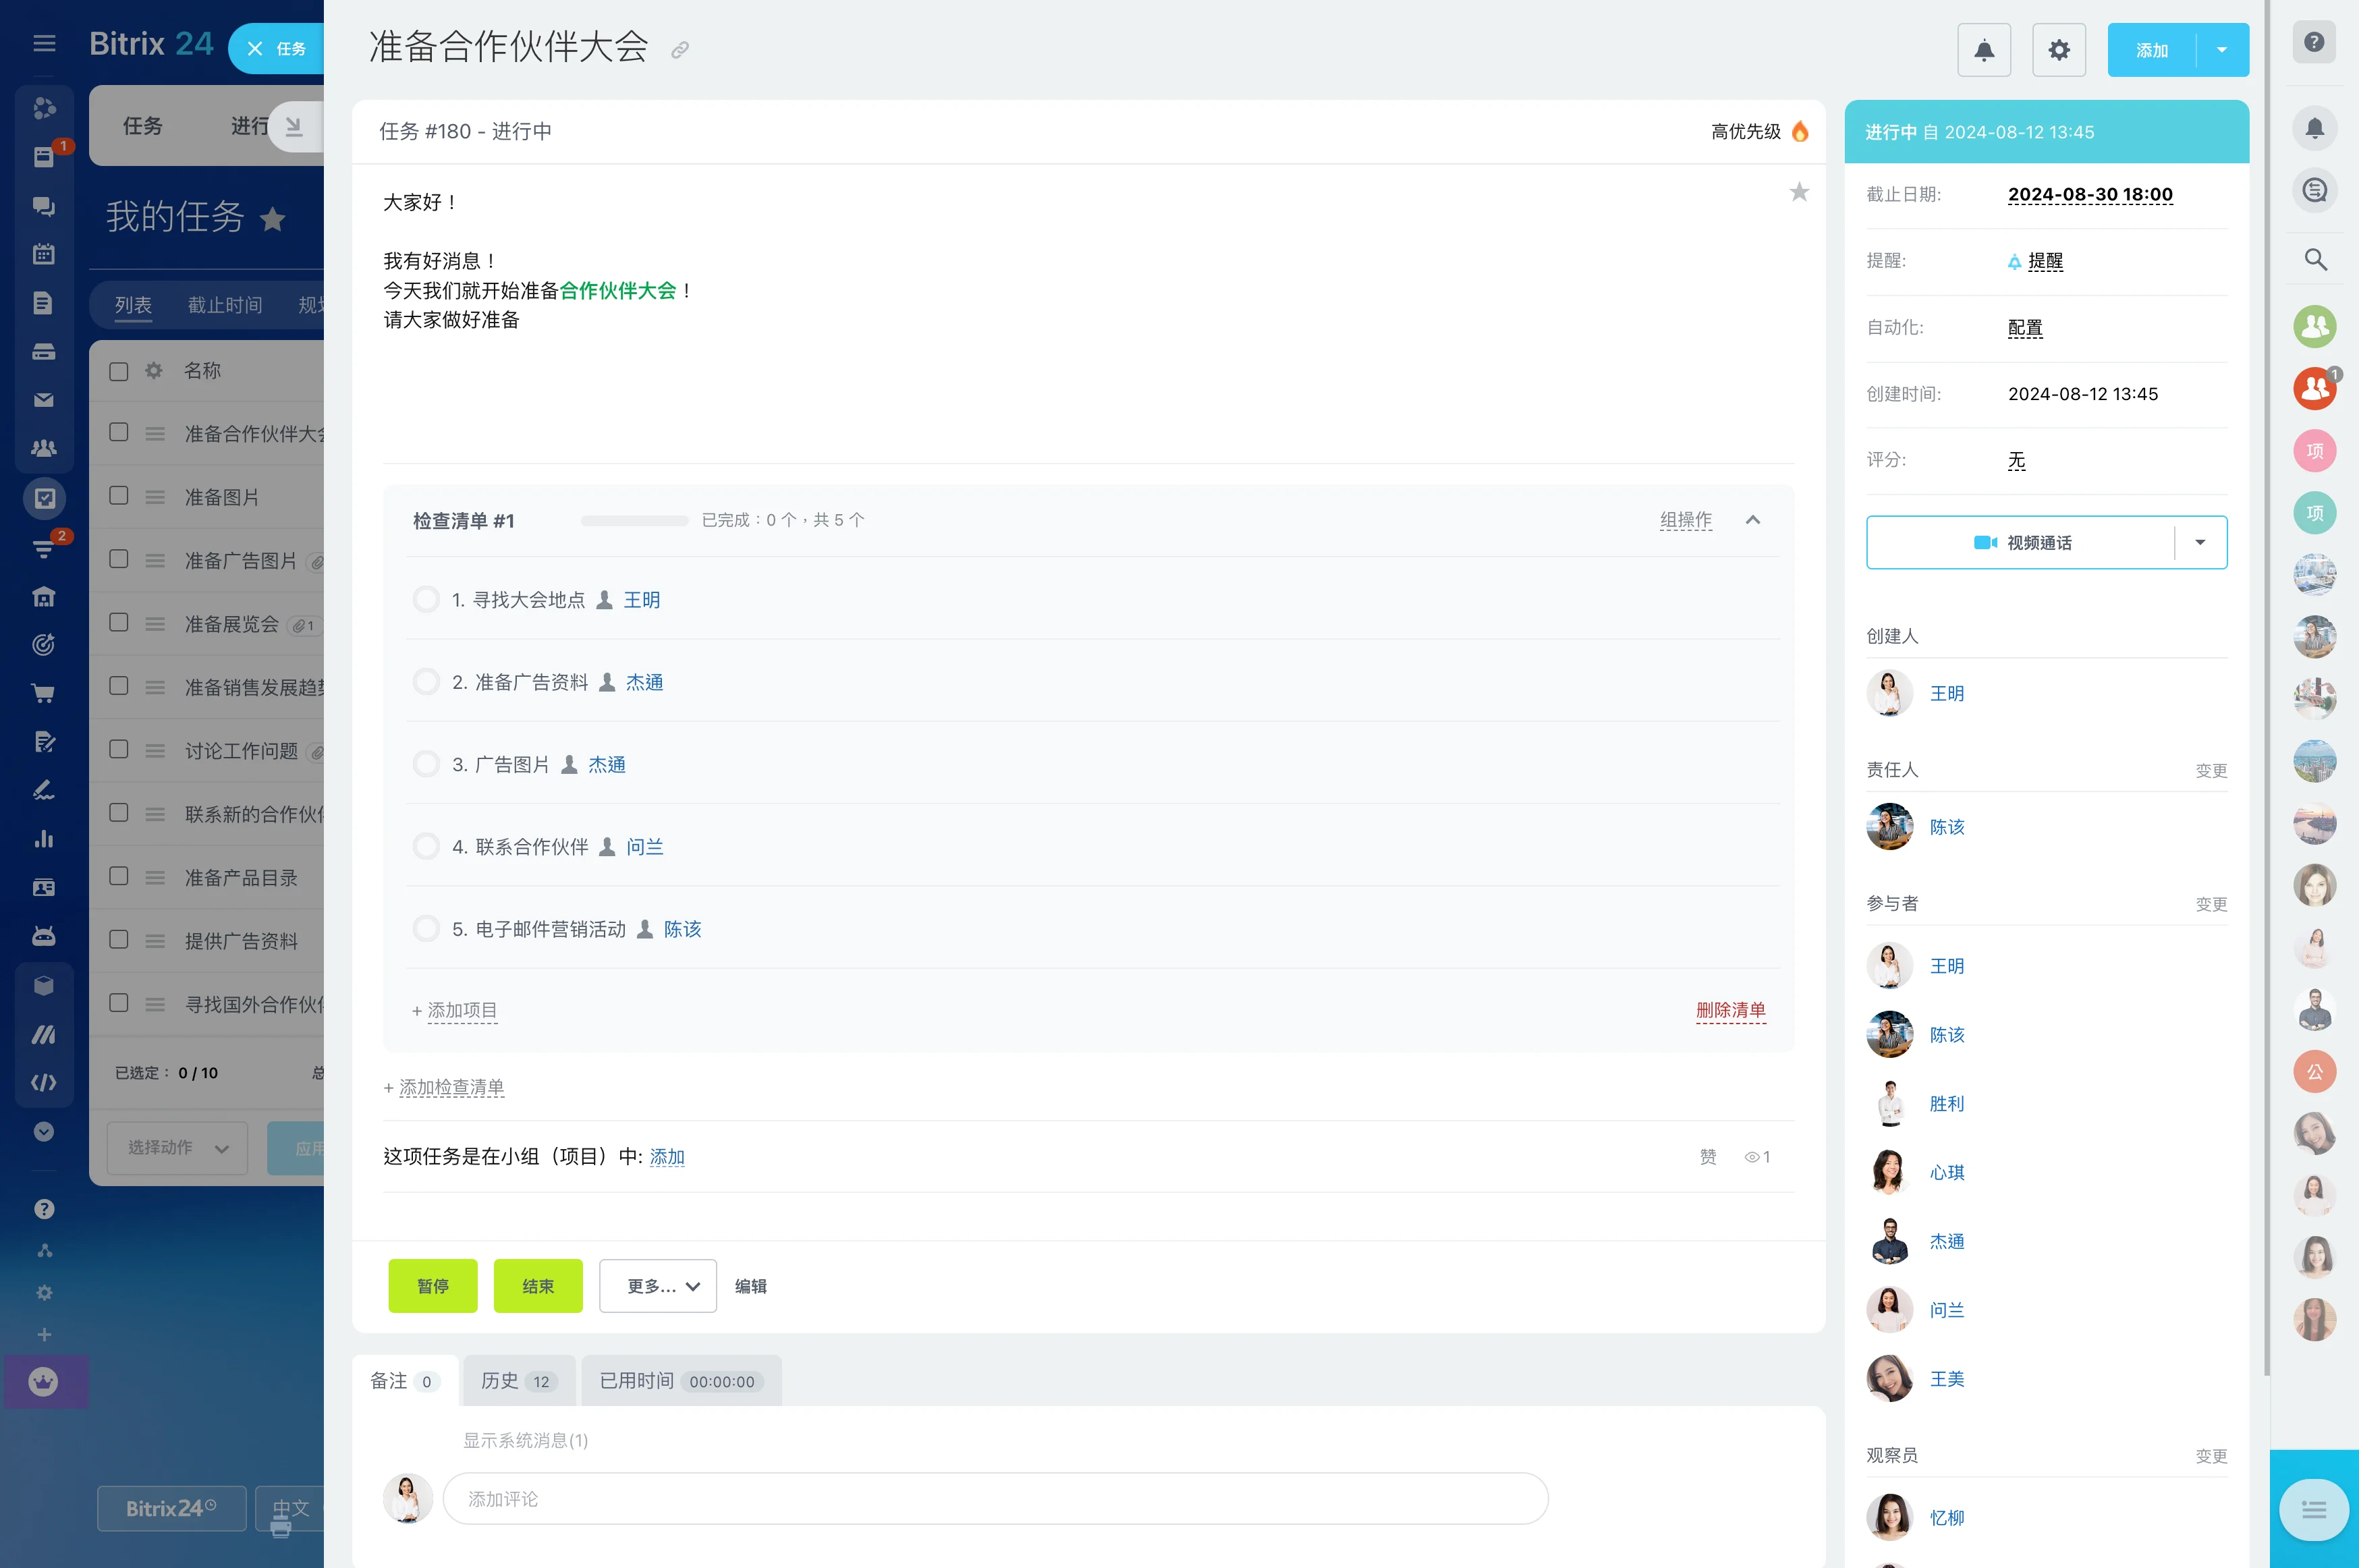Viewport: 2359px width, 1568px height.
Task: Open 更多... dropdown menu
Action: (x=658, y=1286)
